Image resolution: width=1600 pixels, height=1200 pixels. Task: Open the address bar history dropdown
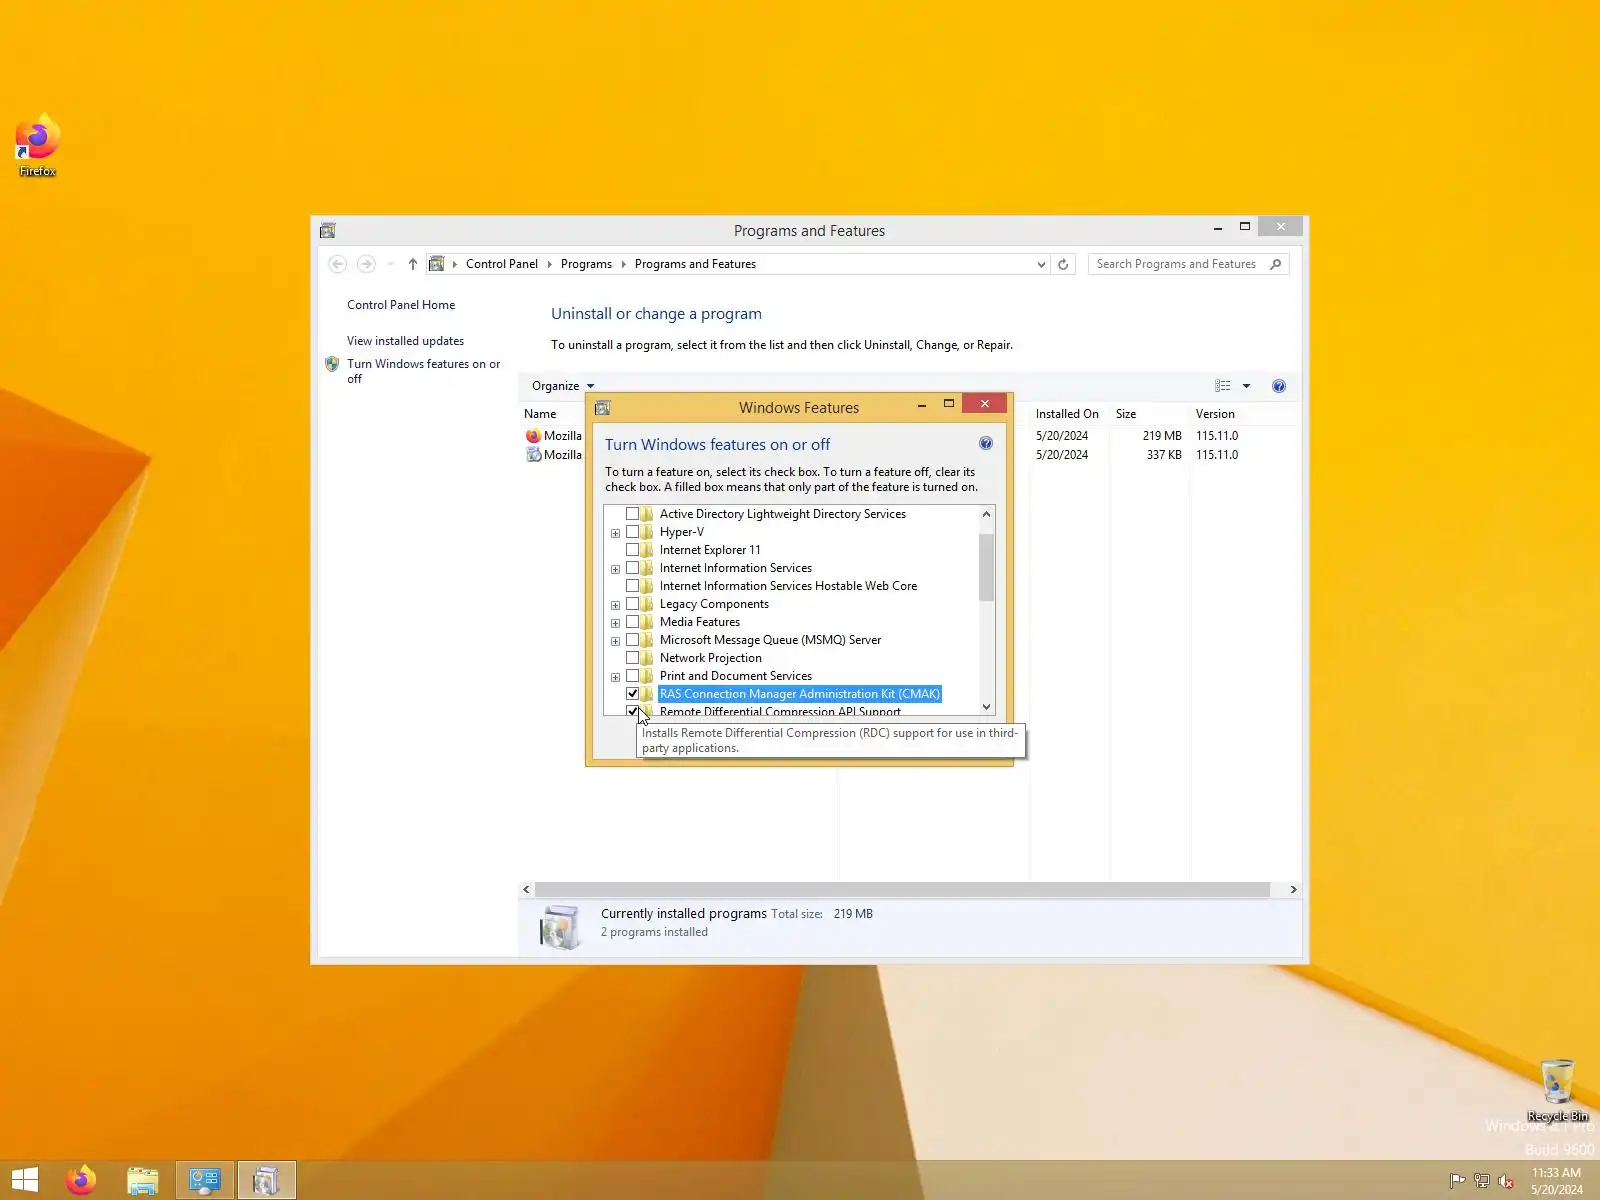point(1041,264)
